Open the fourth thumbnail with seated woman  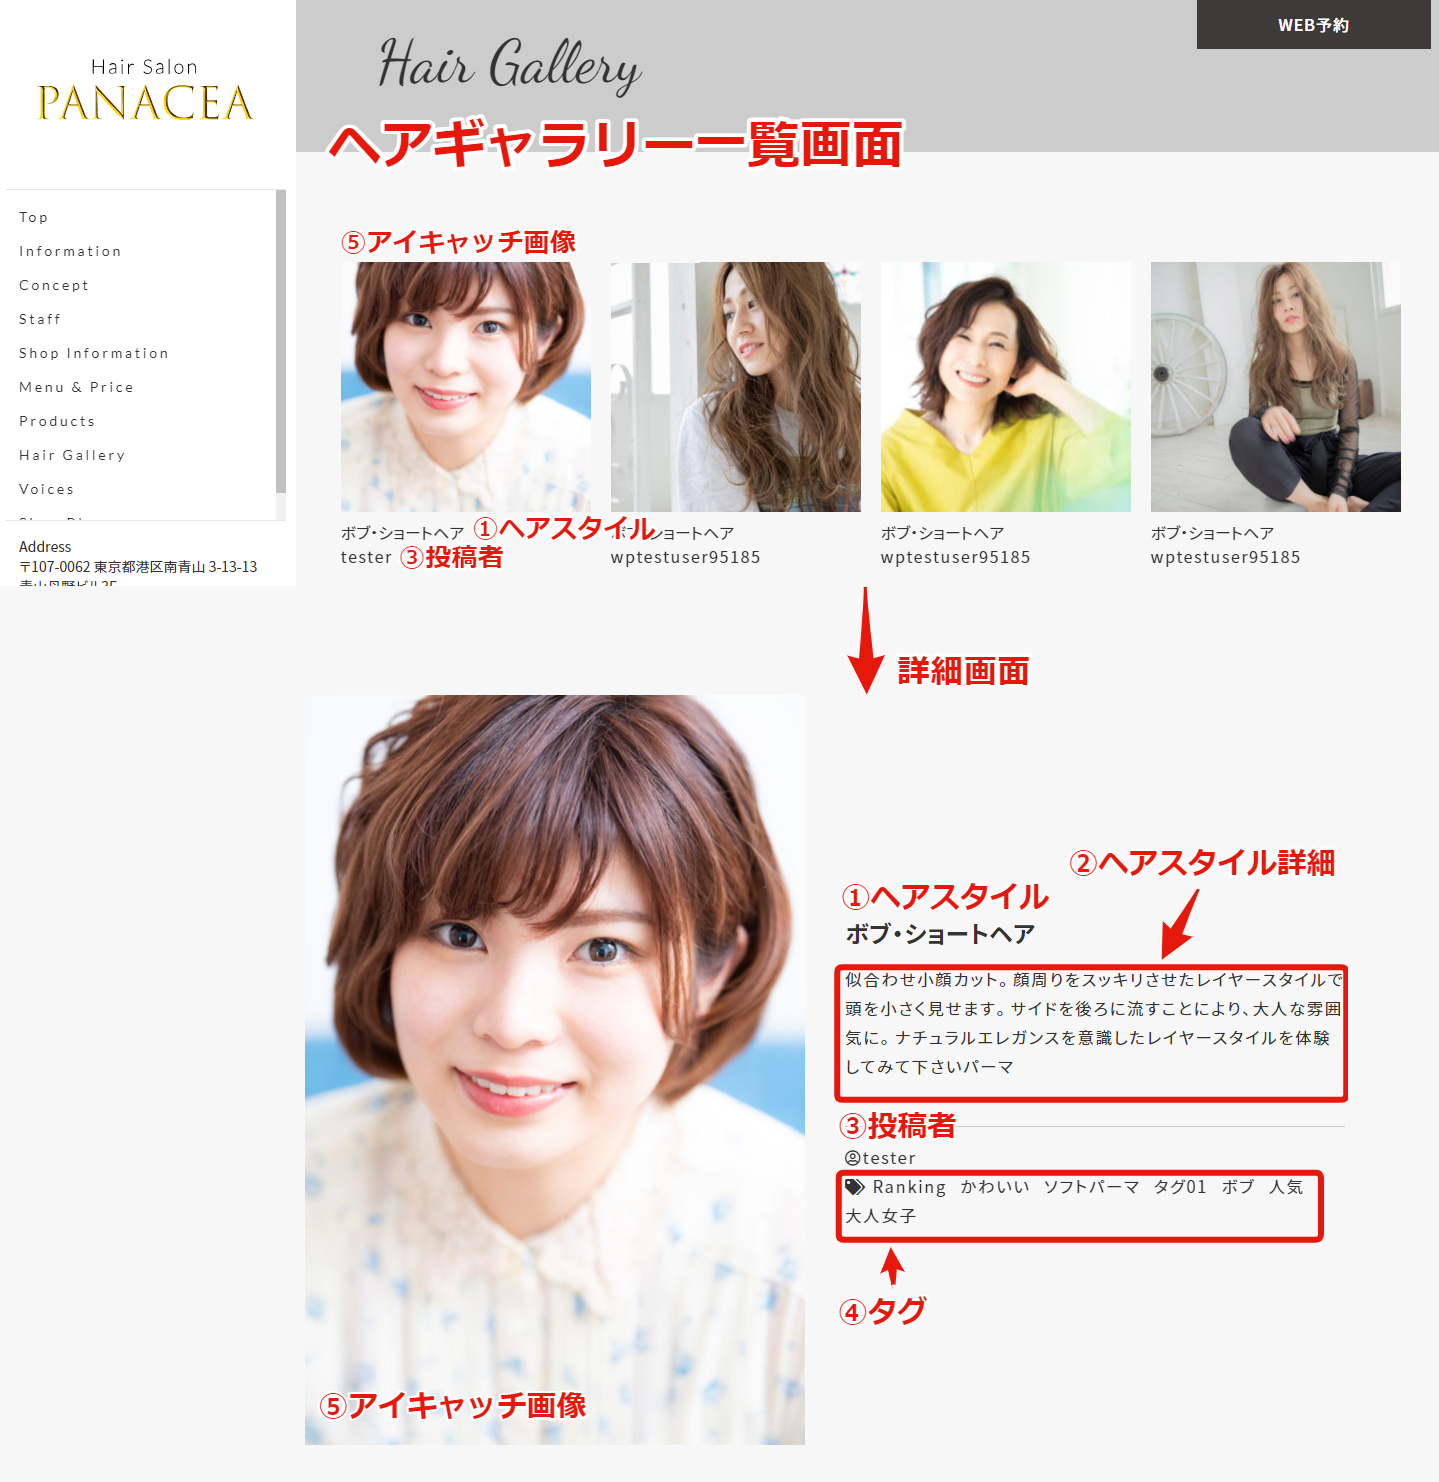[1275, 387]
